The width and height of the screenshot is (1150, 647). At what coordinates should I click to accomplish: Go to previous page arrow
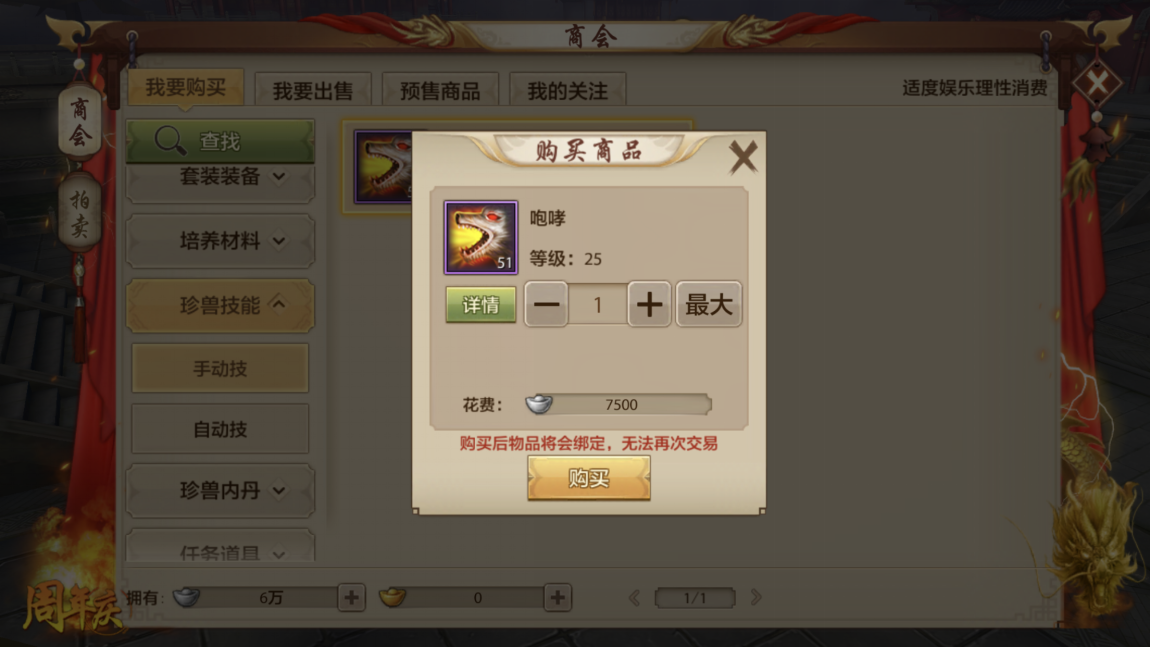point(634,597)
